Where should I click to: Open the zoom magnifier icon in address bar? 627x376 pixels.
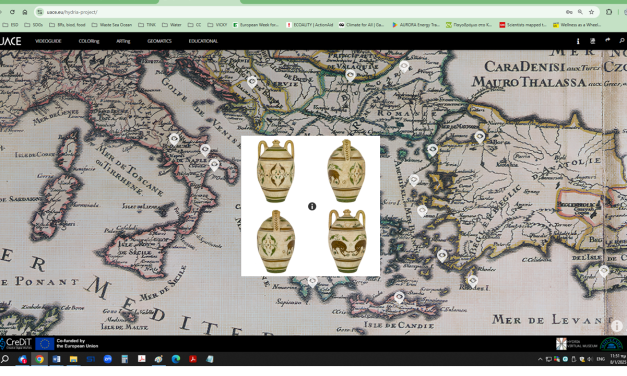point(580,12)
